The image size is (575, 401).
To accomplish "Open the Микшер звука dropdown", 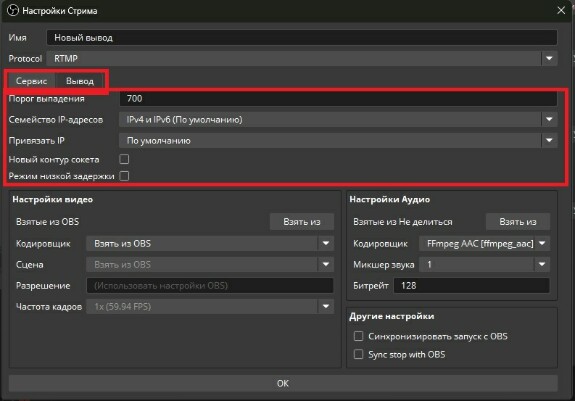I will pos(484,264).
